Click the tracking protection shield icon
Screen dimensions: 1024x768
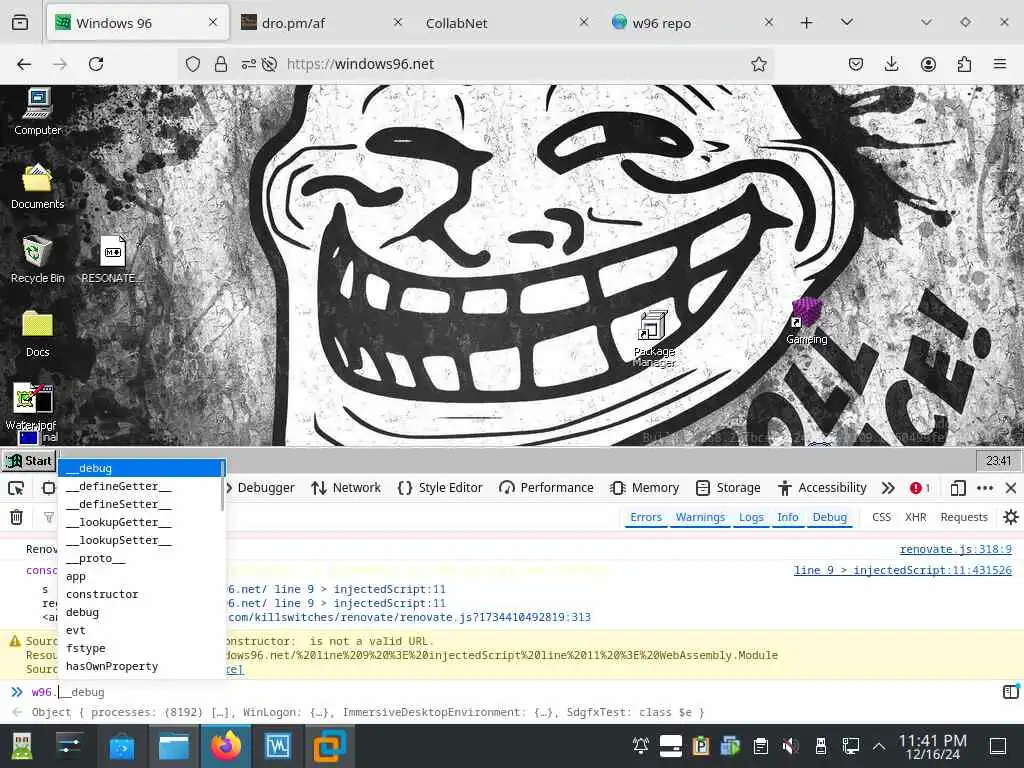(x=193, y=64)
